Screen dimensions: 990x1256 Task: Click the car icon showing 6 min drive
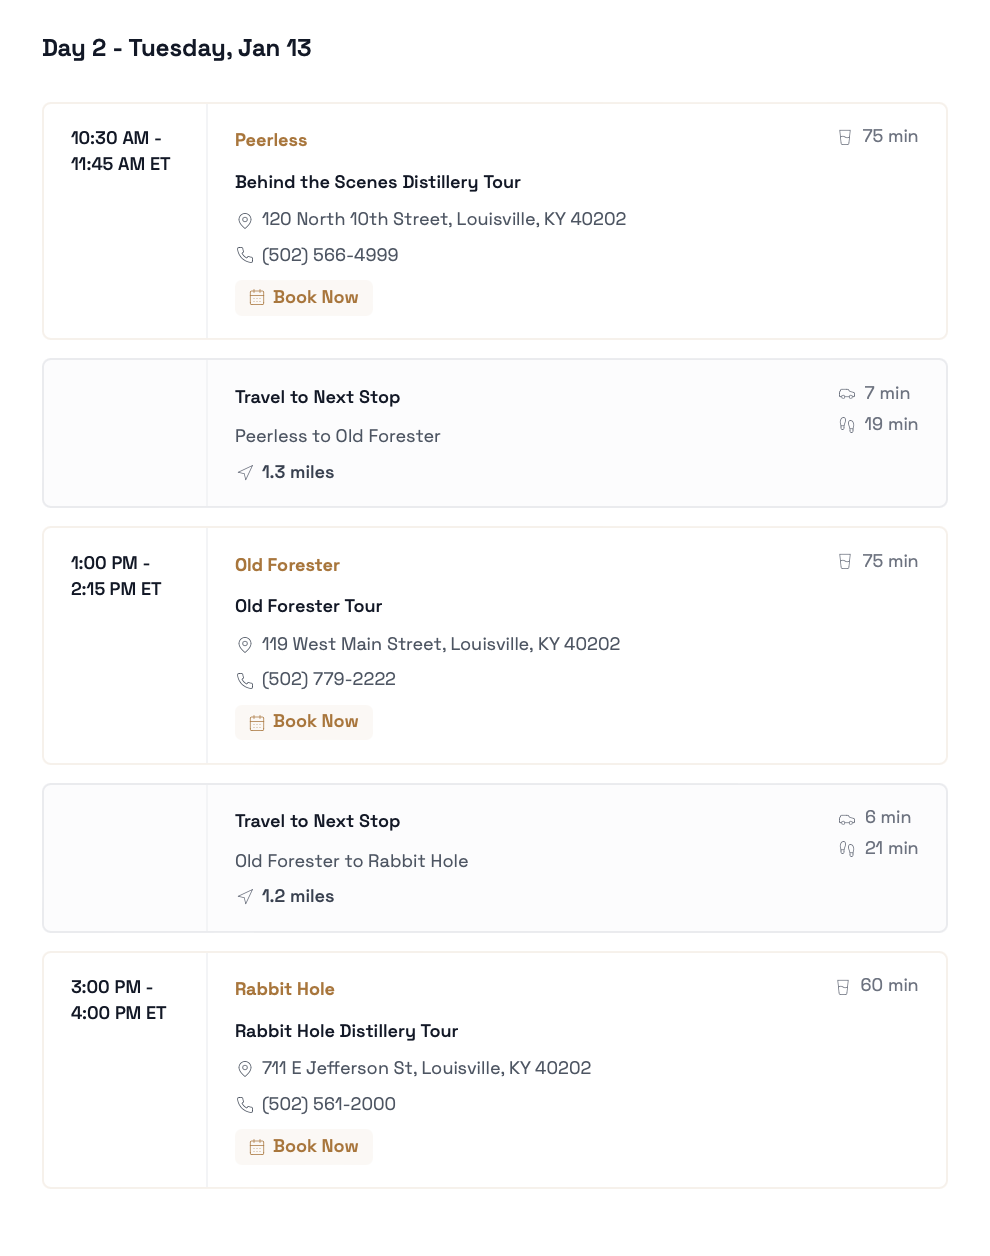tap(847, 818)
